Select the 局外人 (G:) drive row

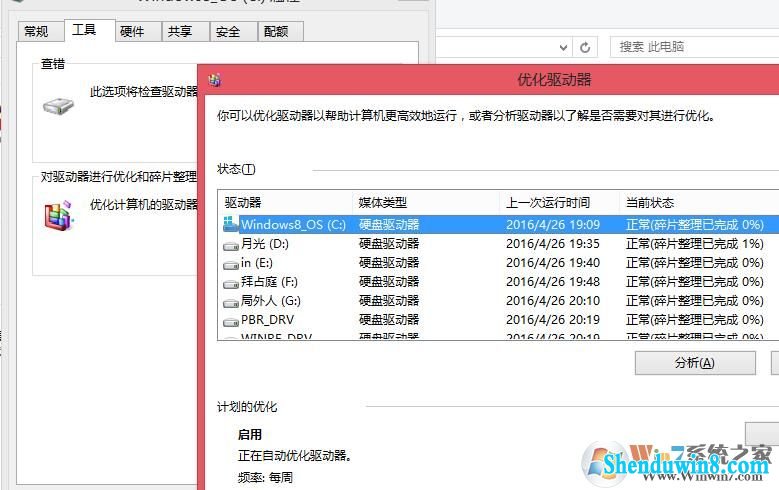[499, 301]
